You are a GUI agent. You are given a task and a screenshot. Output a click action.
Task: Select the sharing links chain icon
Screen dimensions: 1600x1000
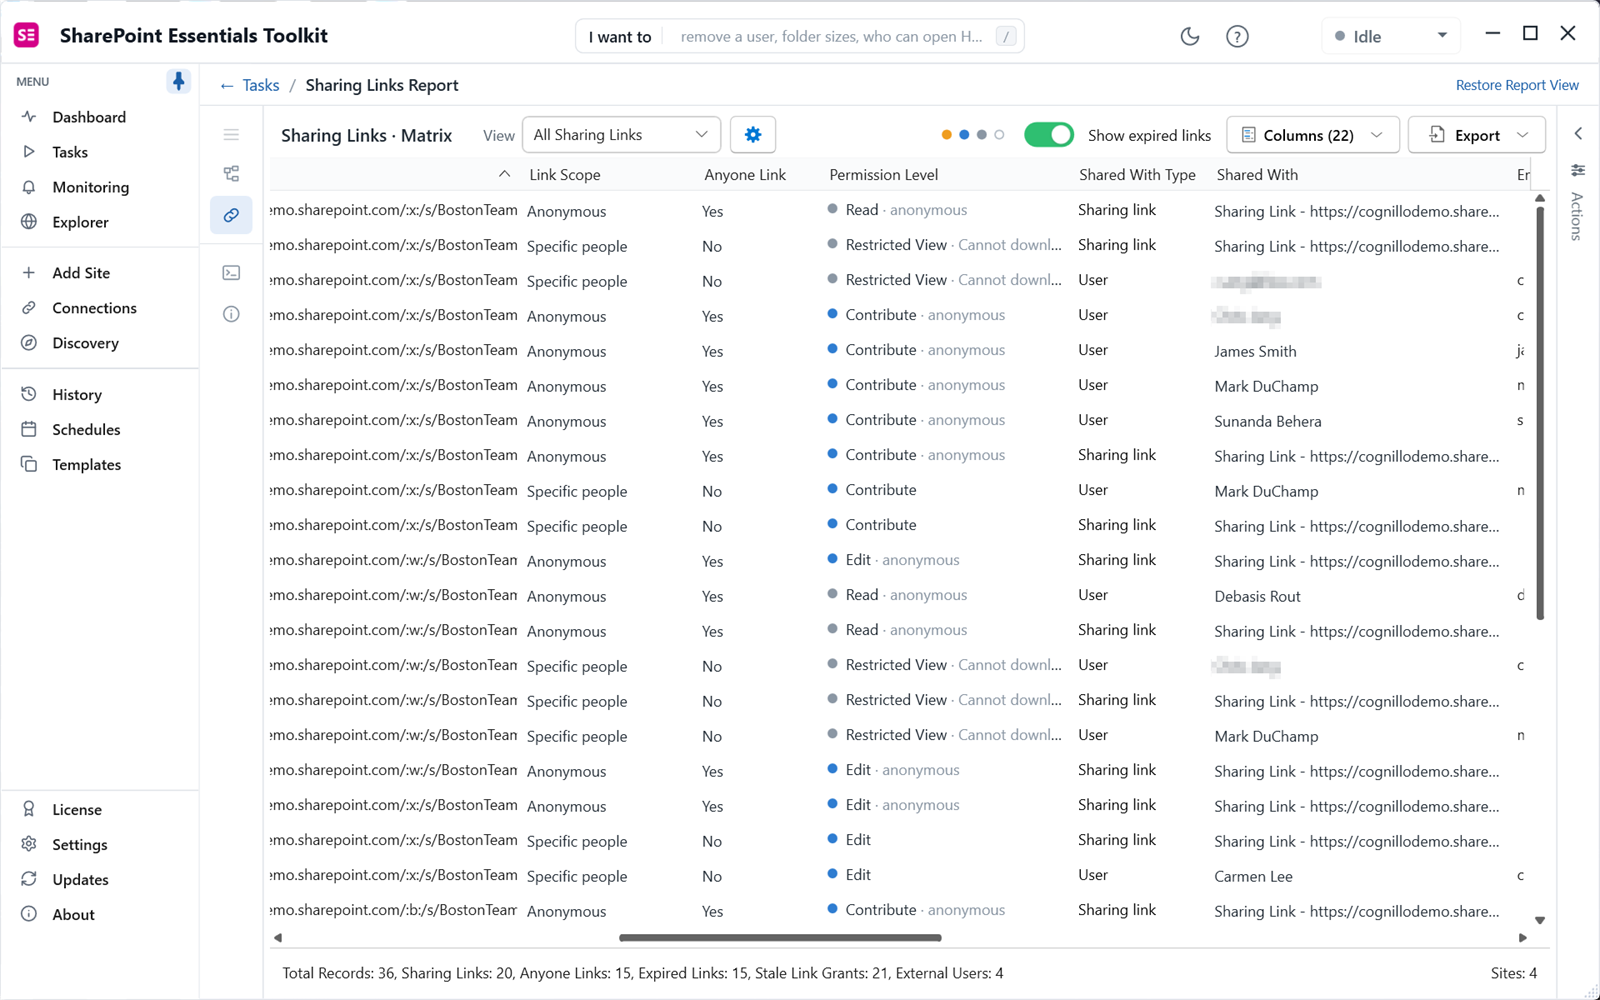[231, 215]
